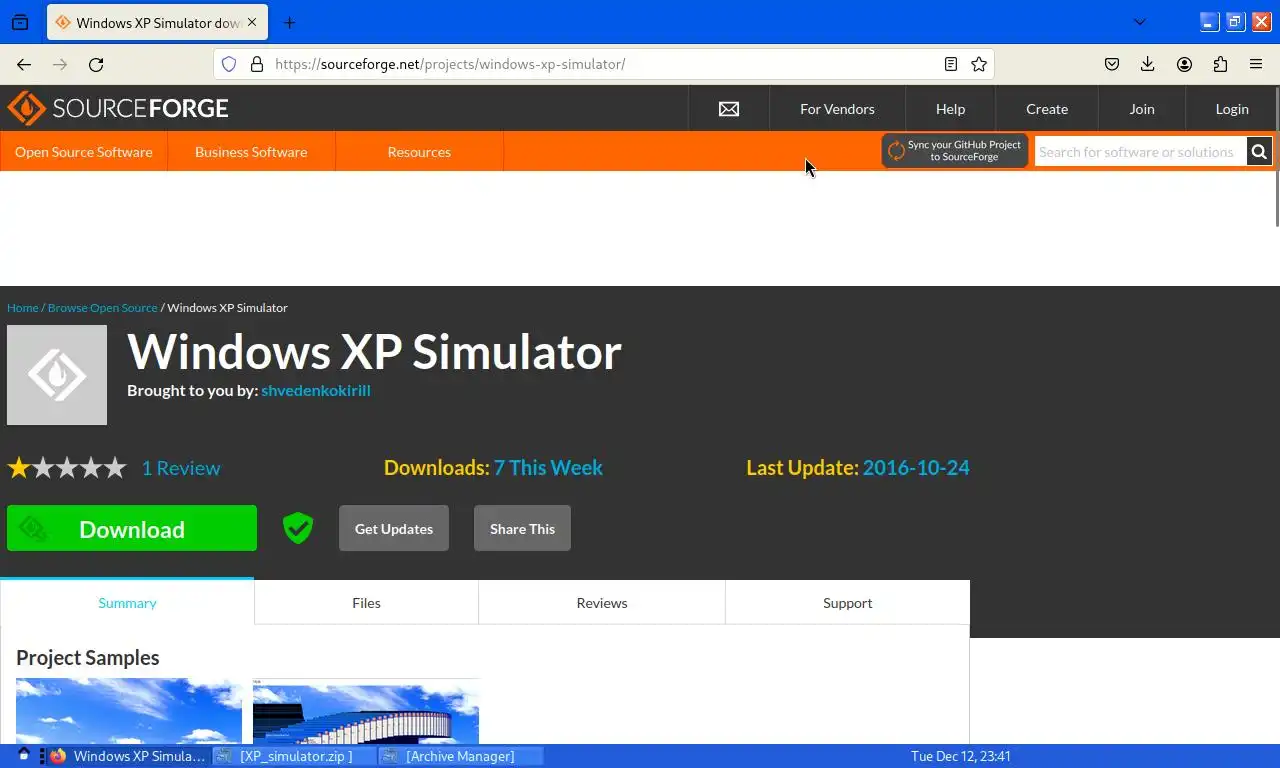Click the star rating
Image resolution: width=1280 pixels, height=768 pixels.
[x=67, y=467]
